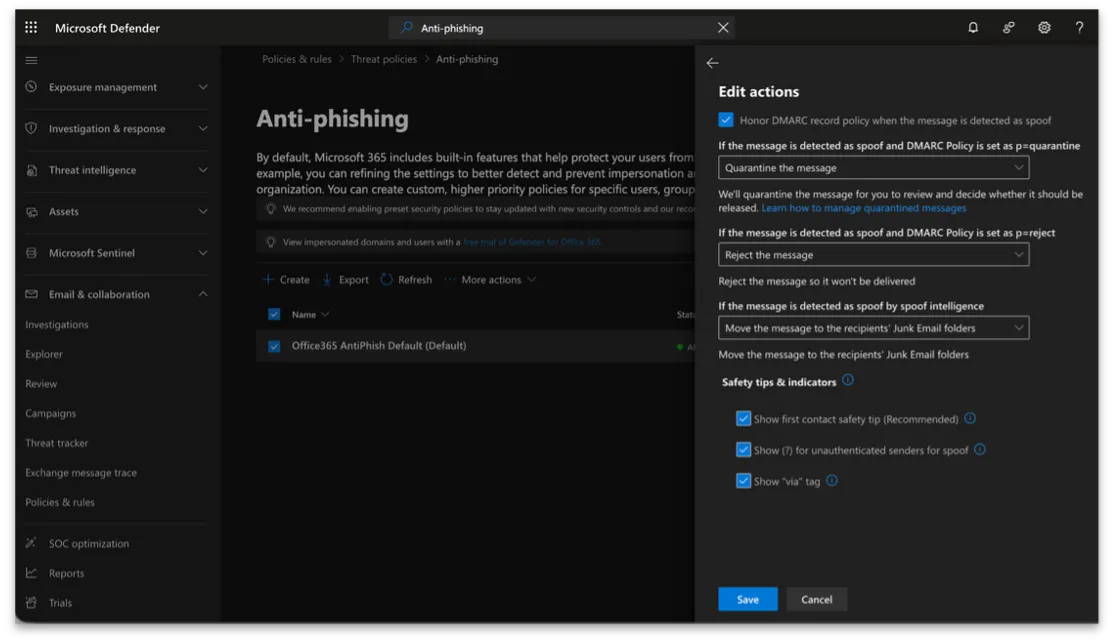1118x644 pixels.
Task: Click the Trials gift icon
Action: pos(31,603)
